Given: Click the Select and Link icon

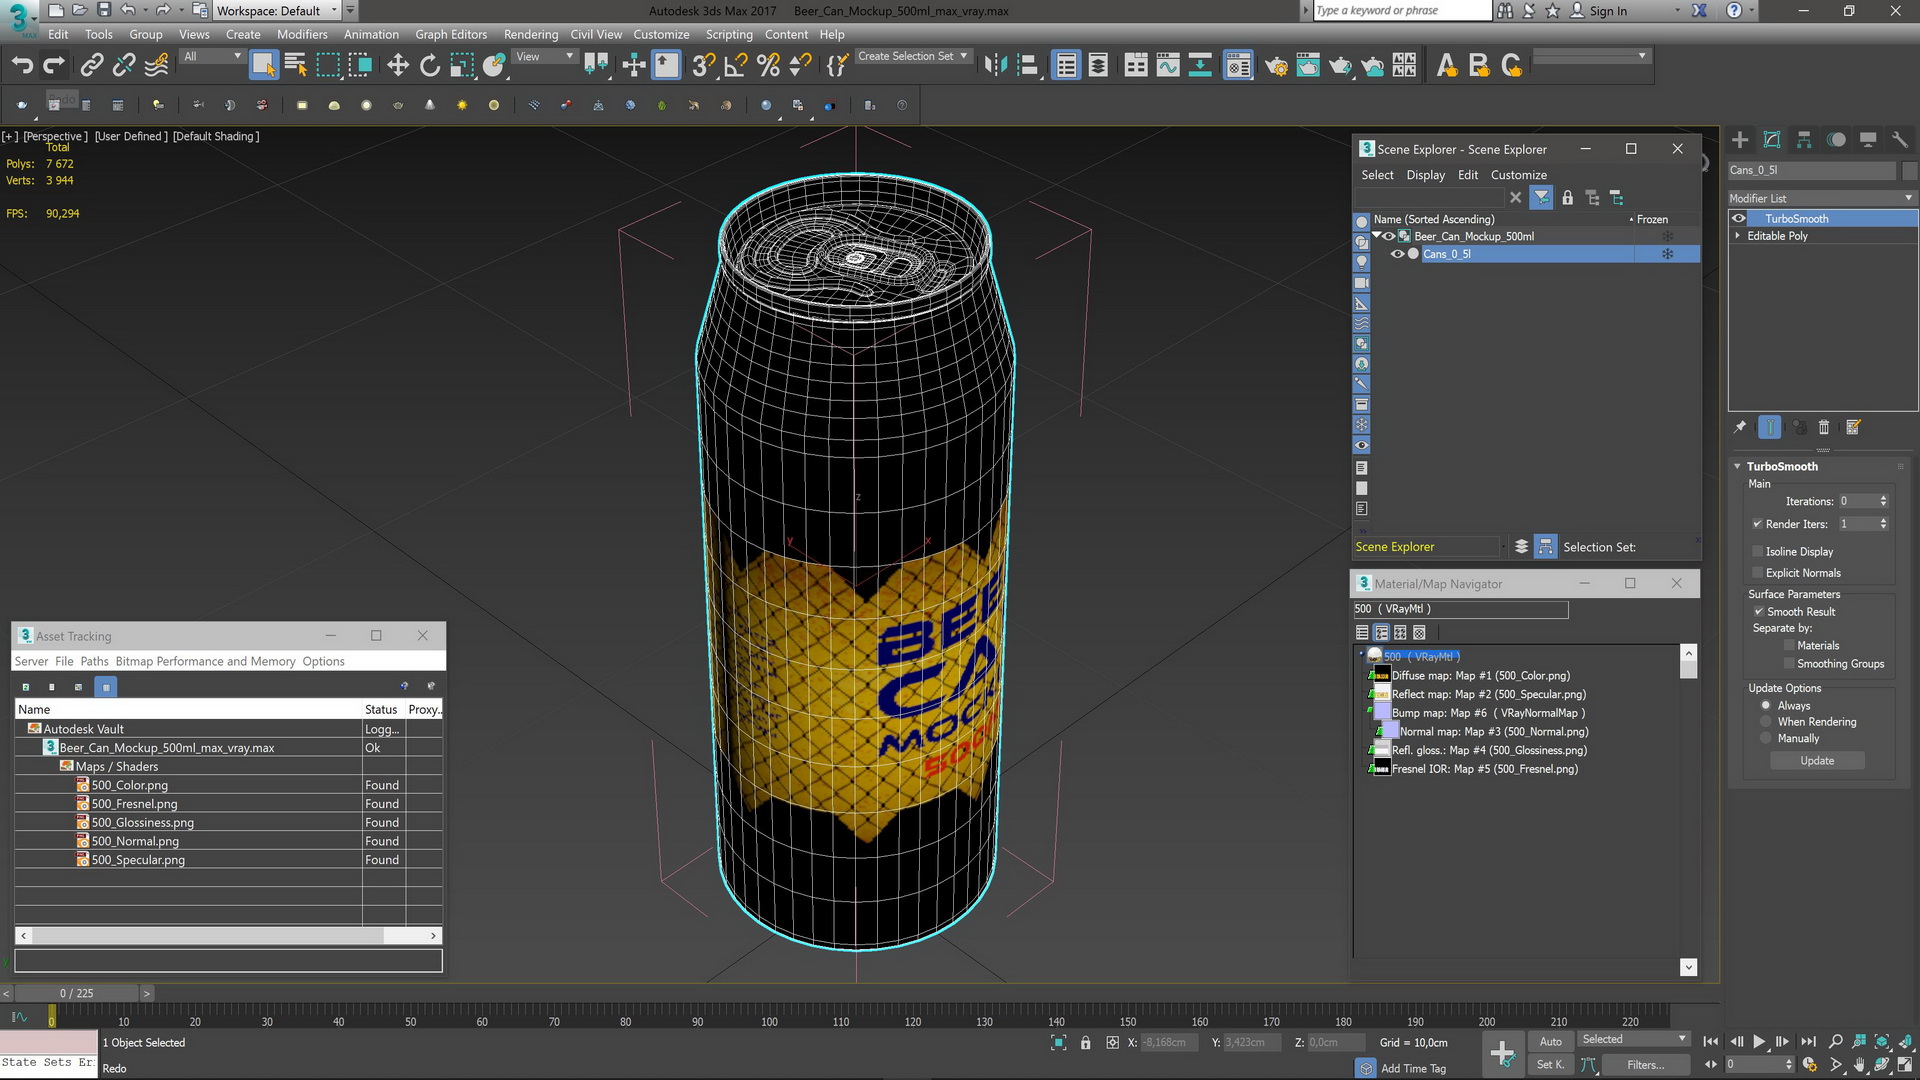Looking at the screenshot, I should pyautogui.click(x=92, y=66).
